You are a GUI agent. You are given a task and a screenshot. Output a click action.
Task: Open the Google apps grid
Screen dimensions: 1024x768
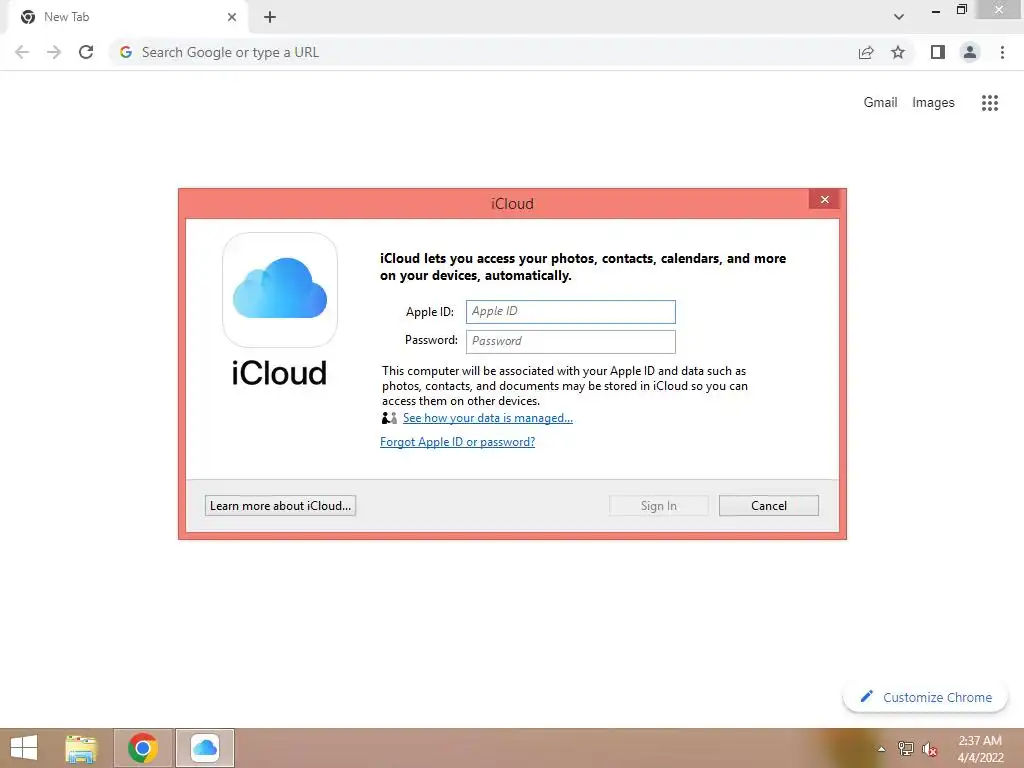[990, 103]
